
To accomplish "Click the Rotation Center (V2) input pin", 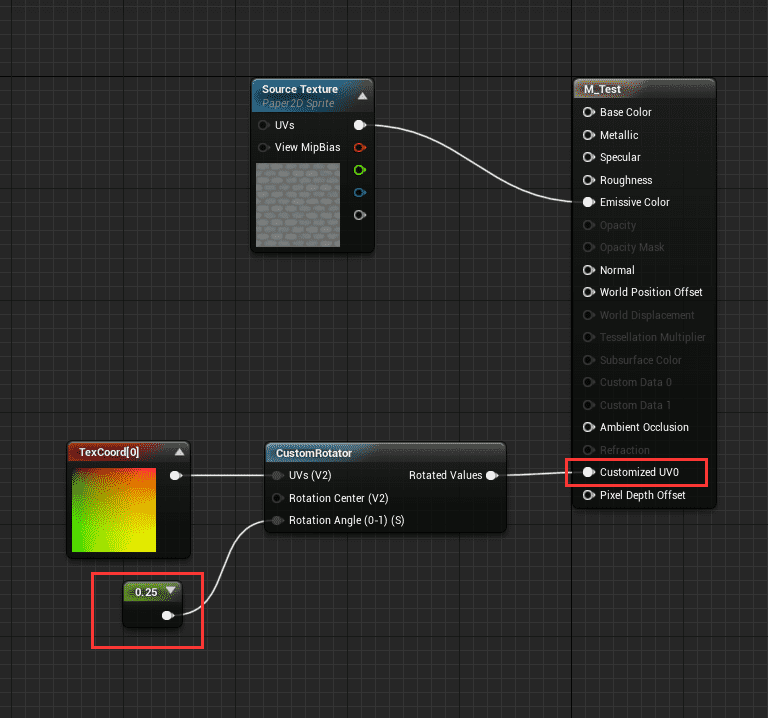I will [x=277, y=498].
